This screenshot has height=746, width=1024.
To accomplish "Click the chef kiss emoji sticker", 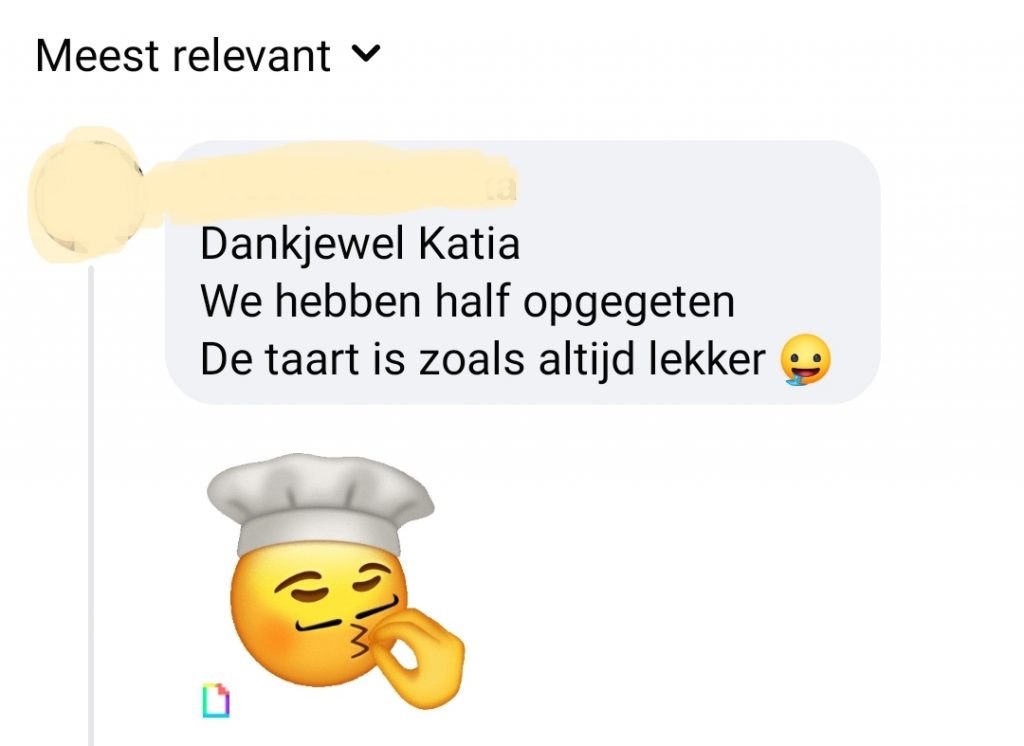I will [335, 581].
